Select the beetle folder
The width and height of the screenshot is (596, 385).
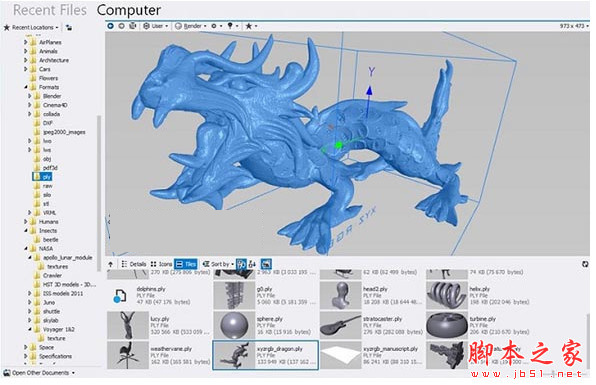[46, 239]
